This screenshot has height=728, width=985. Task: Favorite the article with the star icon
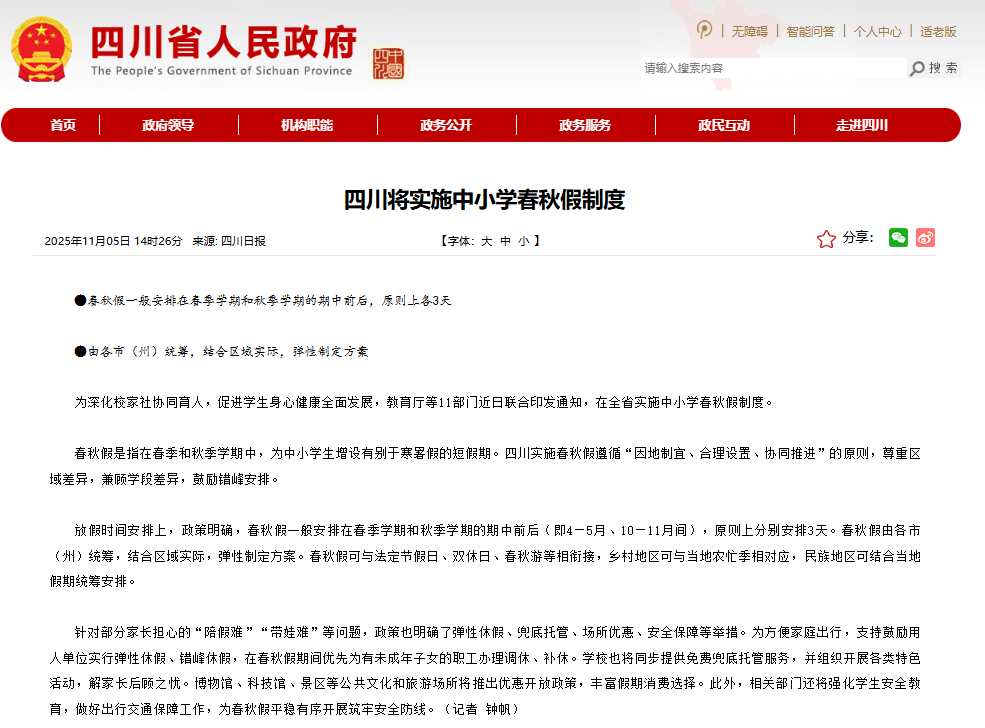[x=826, y=239]
